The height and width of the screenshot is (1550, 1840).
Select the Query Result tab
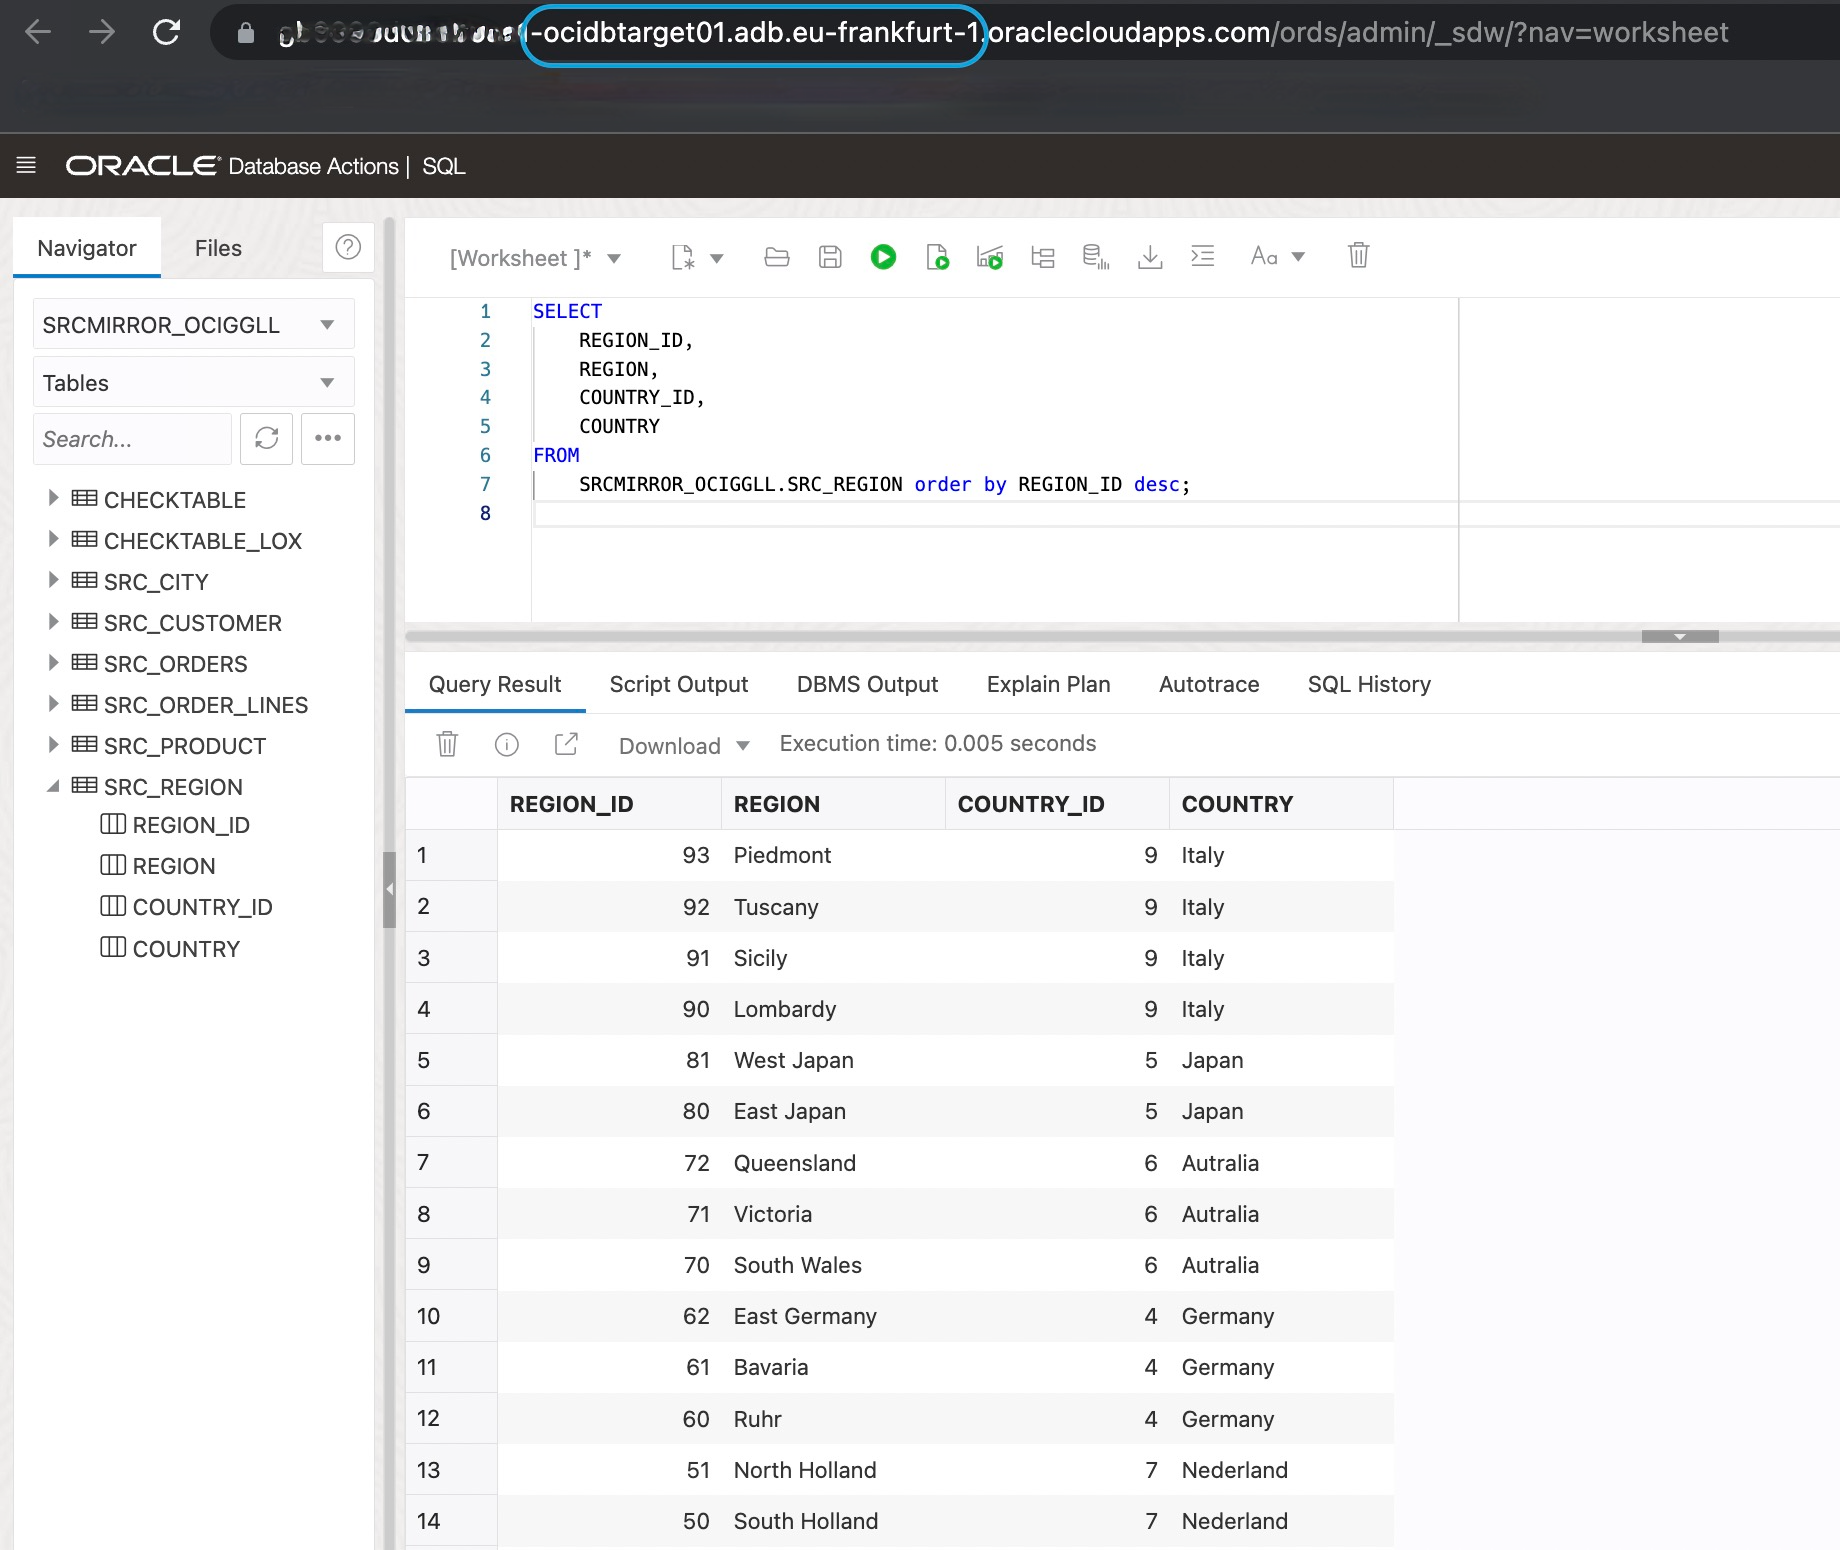pyautogui.click(x=495, y=684)
